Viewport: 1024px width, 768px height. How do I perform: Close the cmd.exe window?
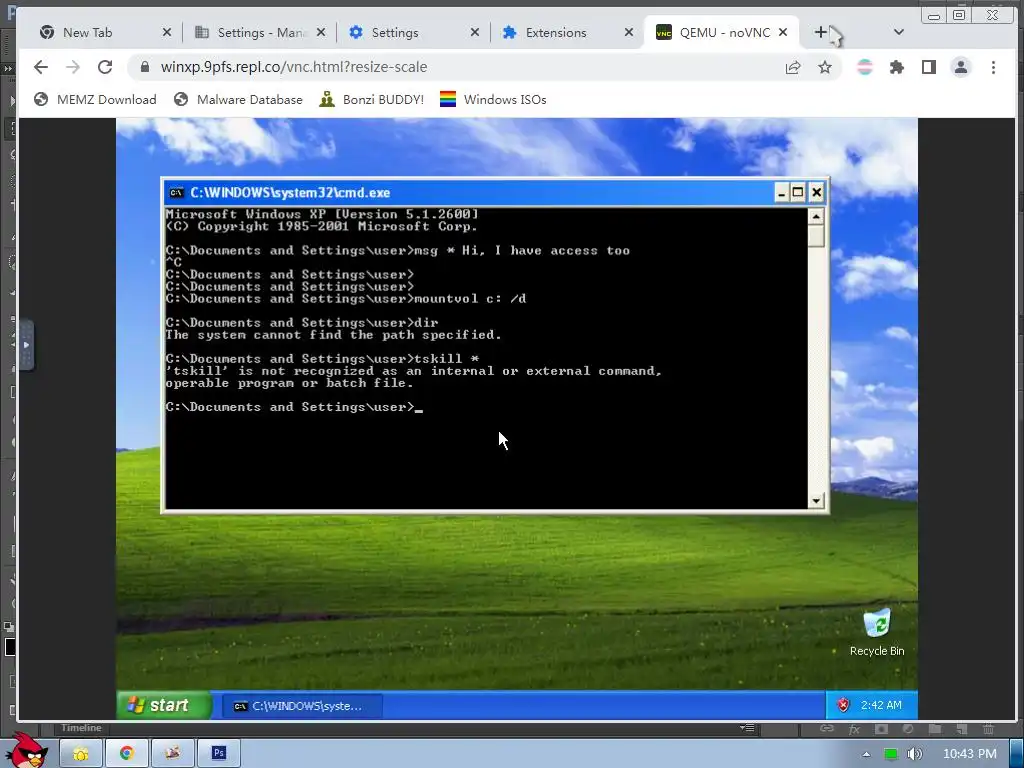click(816, 193)
